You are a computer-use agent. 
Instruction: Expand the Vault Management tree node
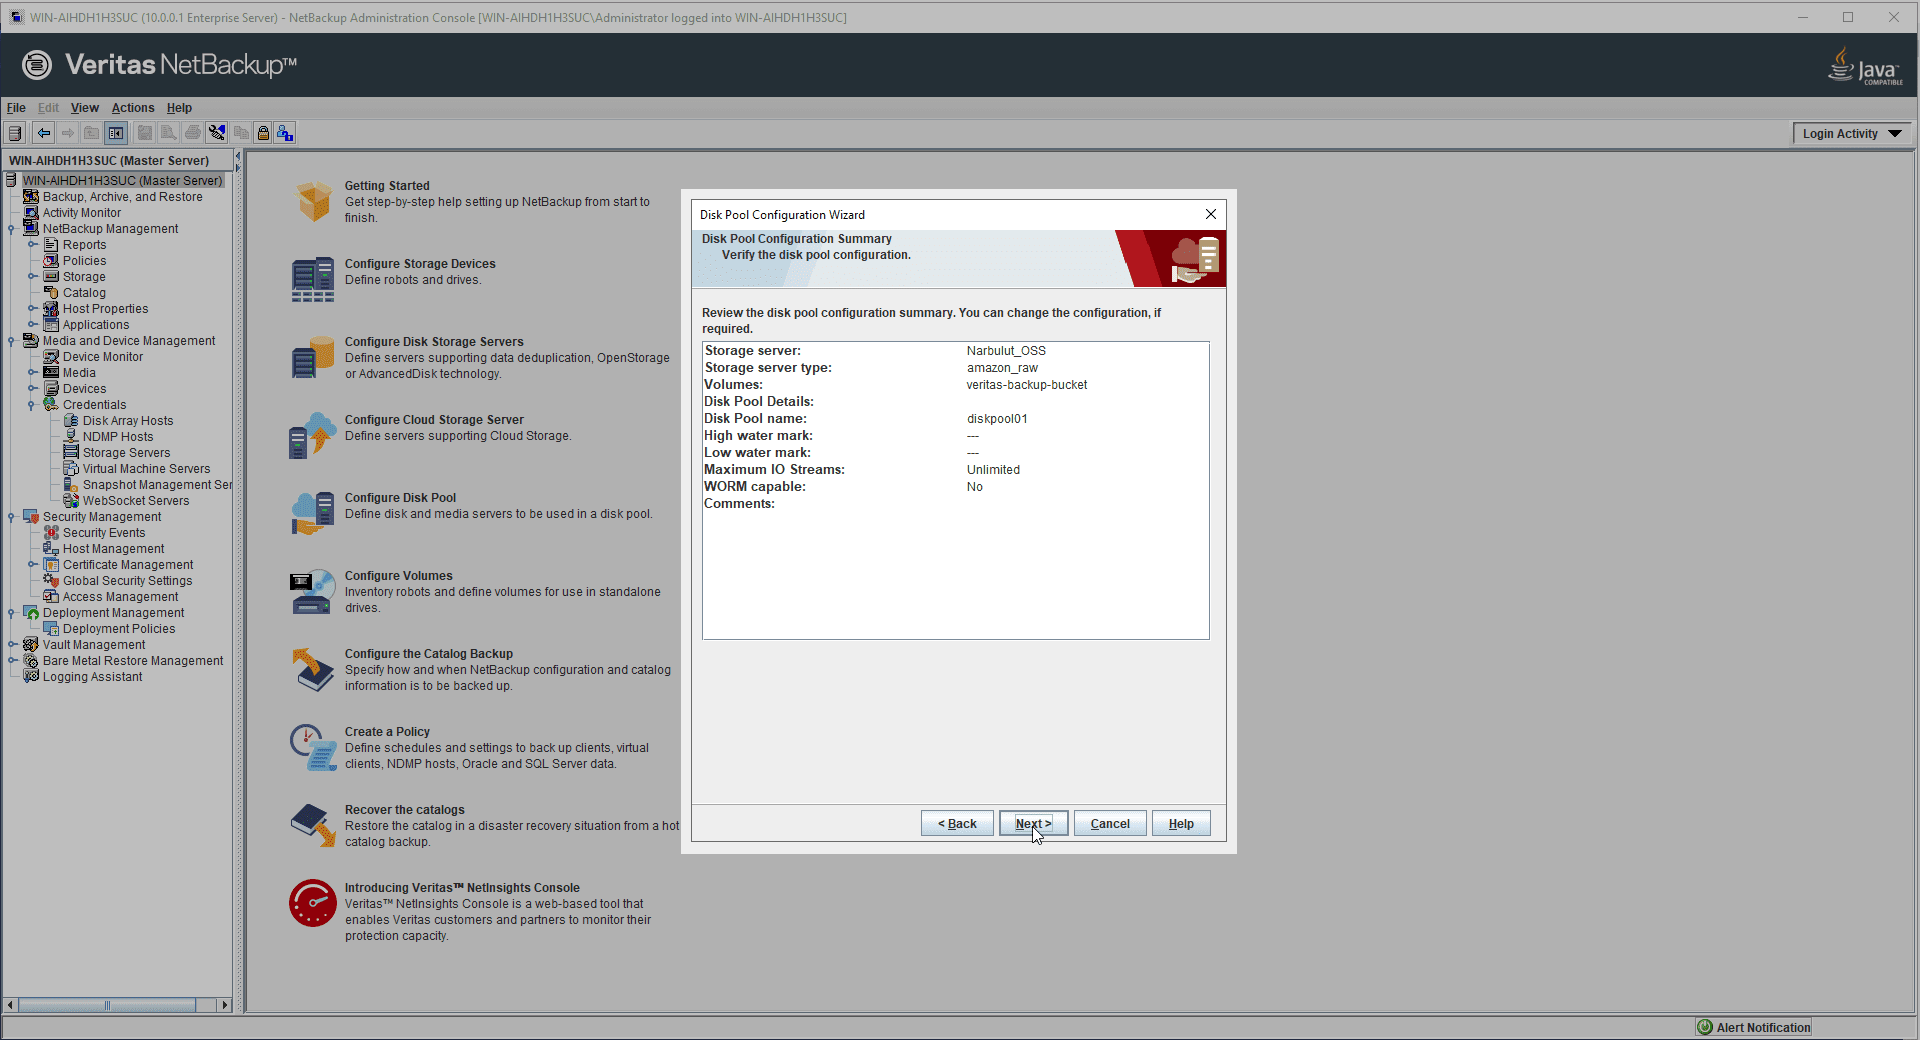11,645
